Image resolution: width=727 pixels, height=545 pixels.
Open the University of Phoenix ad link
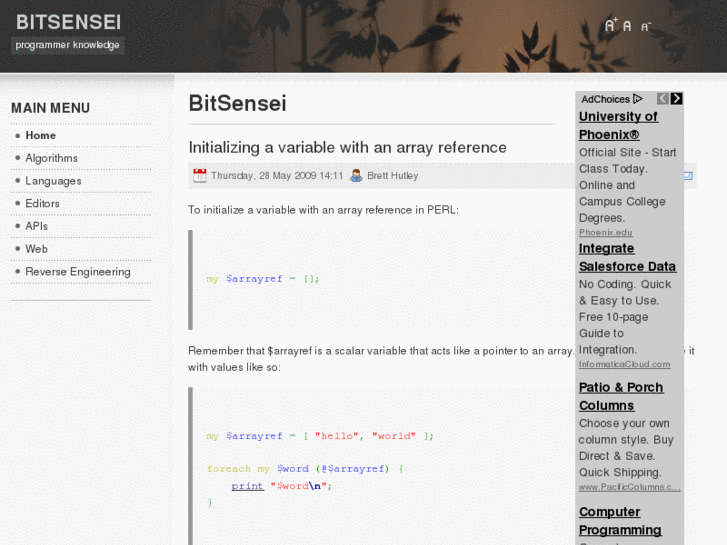tap(618, 126)
